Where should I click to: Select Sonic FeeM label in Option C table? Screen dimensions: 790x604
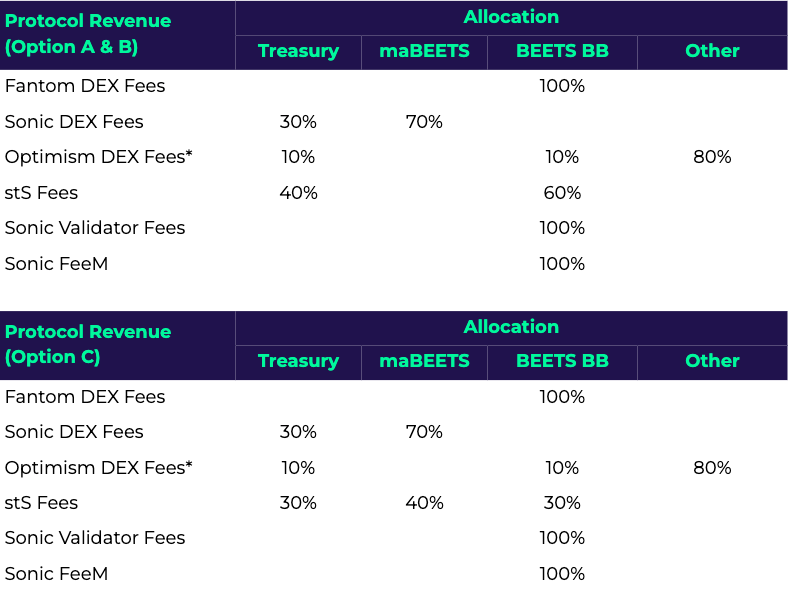click(x=56, y=574)
